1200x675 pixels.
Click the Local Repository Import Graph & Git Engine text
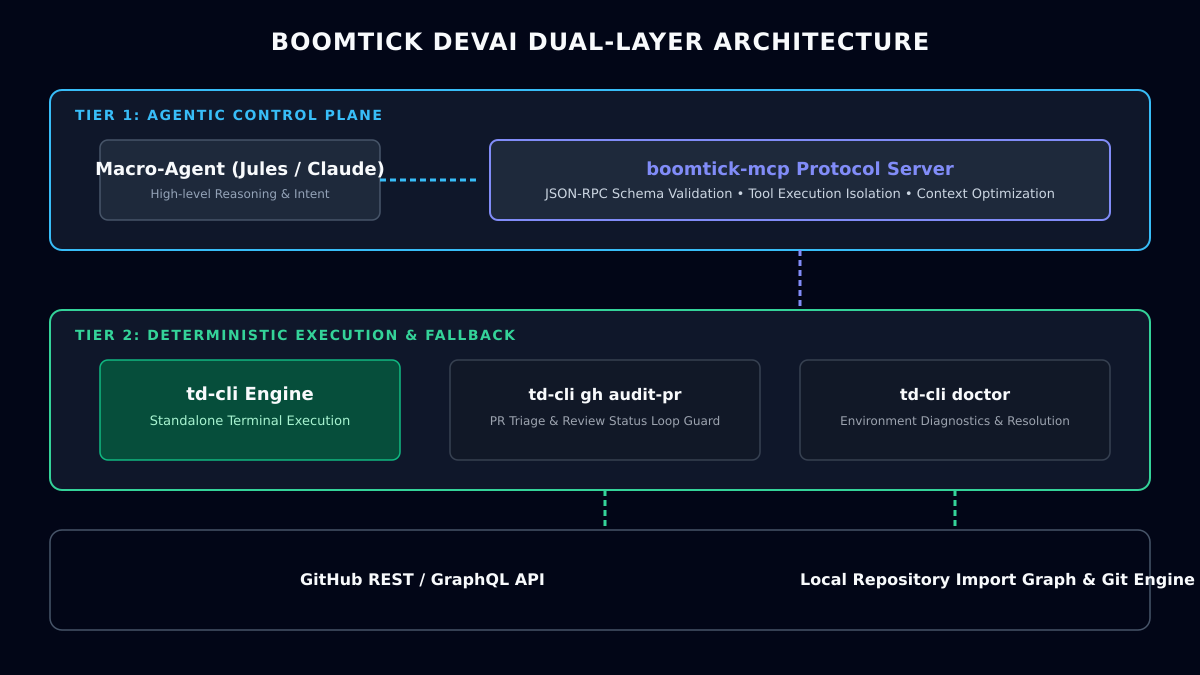(x=997, y=580)
